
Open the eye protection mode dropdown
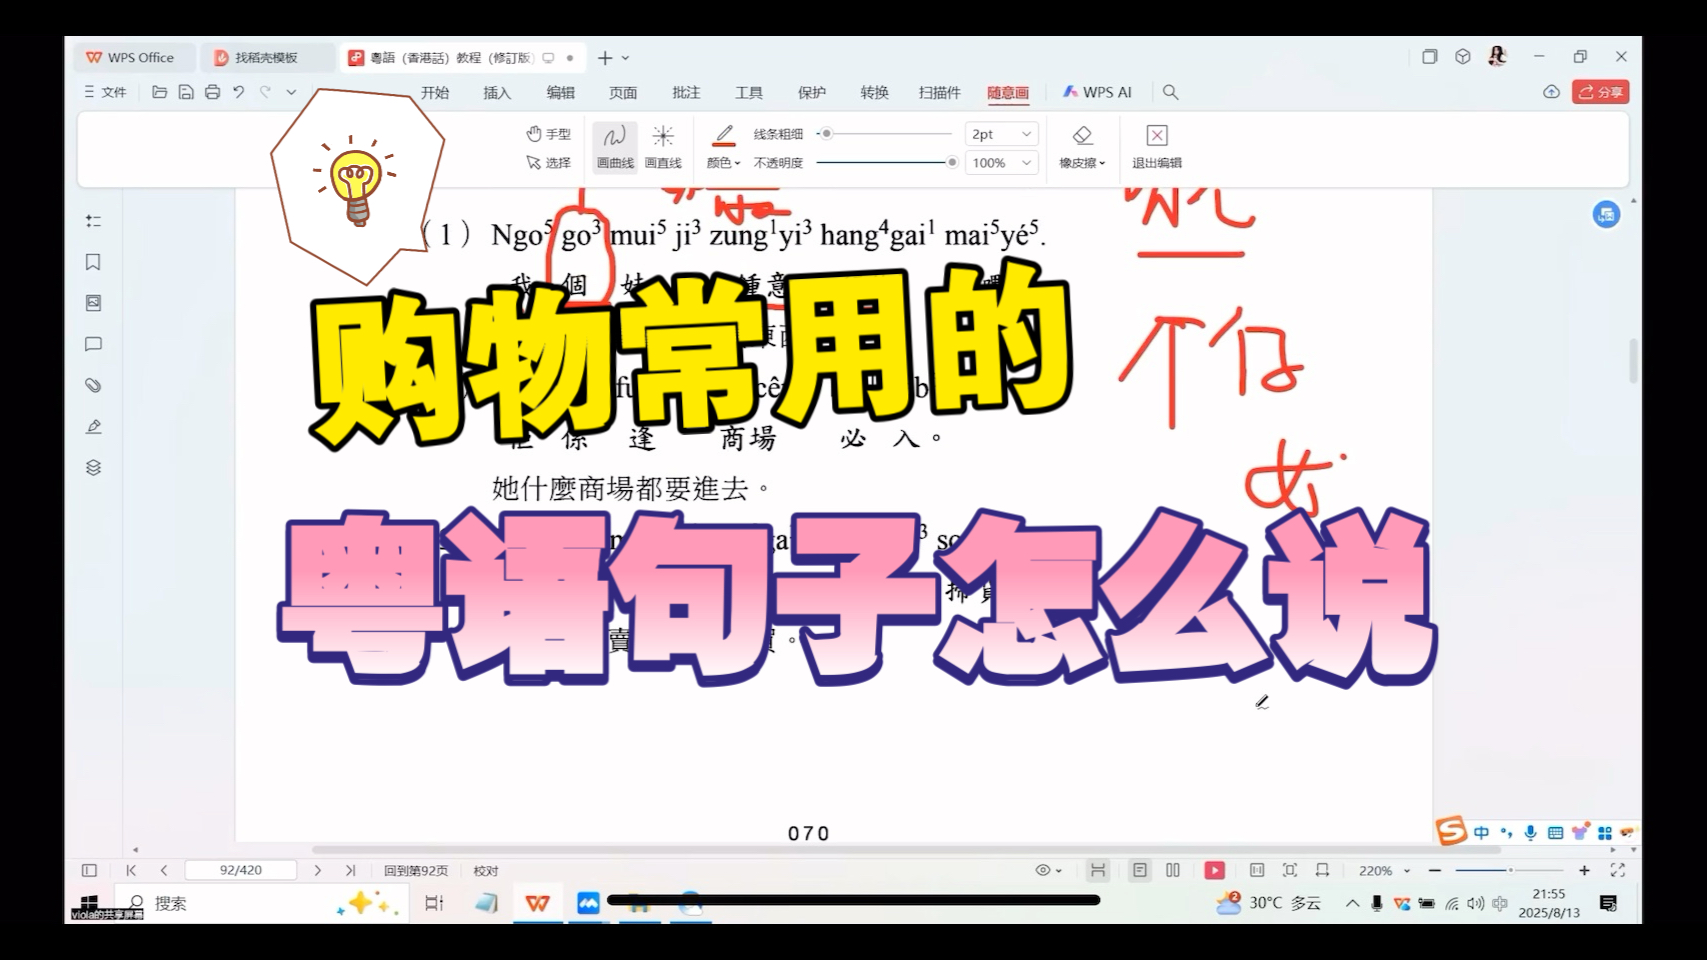pos(1048,871)
